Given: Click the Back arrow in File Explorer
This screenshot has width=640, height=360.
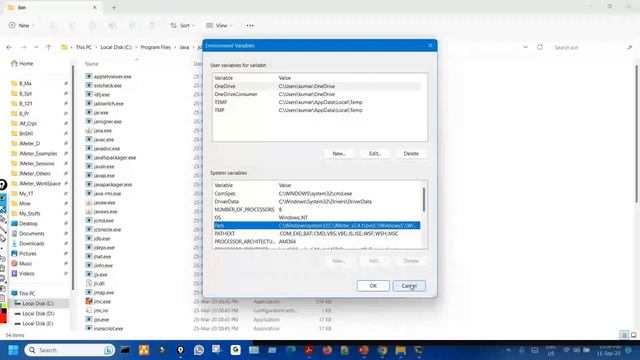Looking at the screenshot, I should (9, 47).
